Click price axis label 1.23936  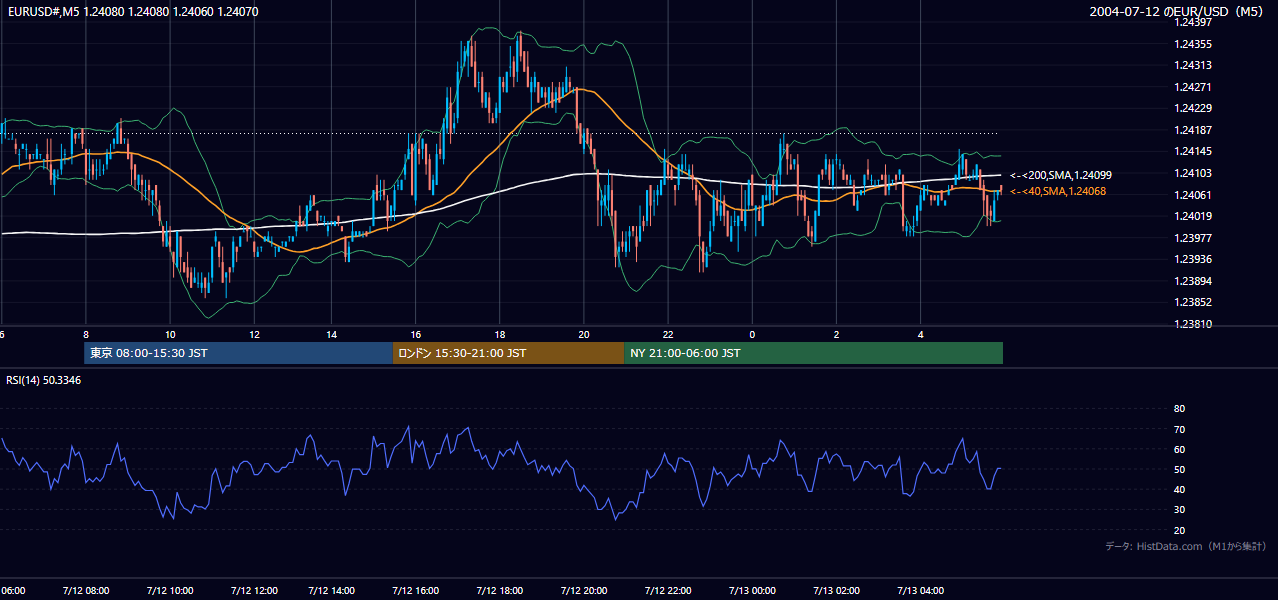1193,259
